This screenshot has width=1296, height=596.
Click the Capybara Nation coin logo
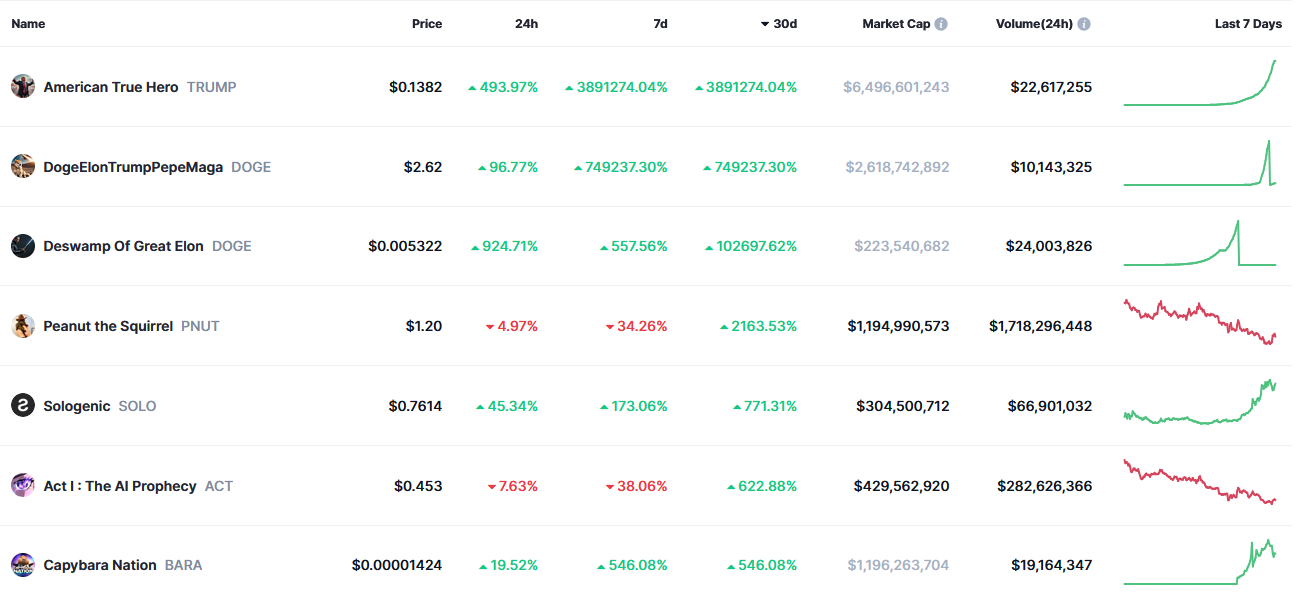pos(23,565)
